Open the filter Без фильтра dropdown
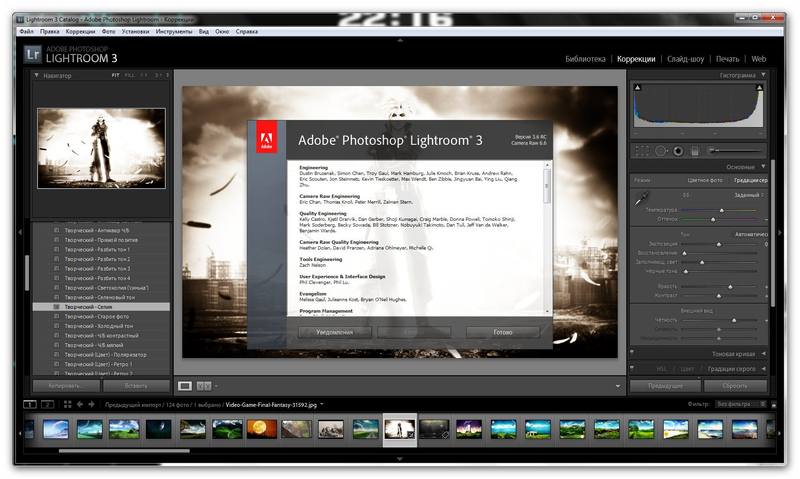The width and height of the screenshot is (800, 479). click(x=741, y=405)
